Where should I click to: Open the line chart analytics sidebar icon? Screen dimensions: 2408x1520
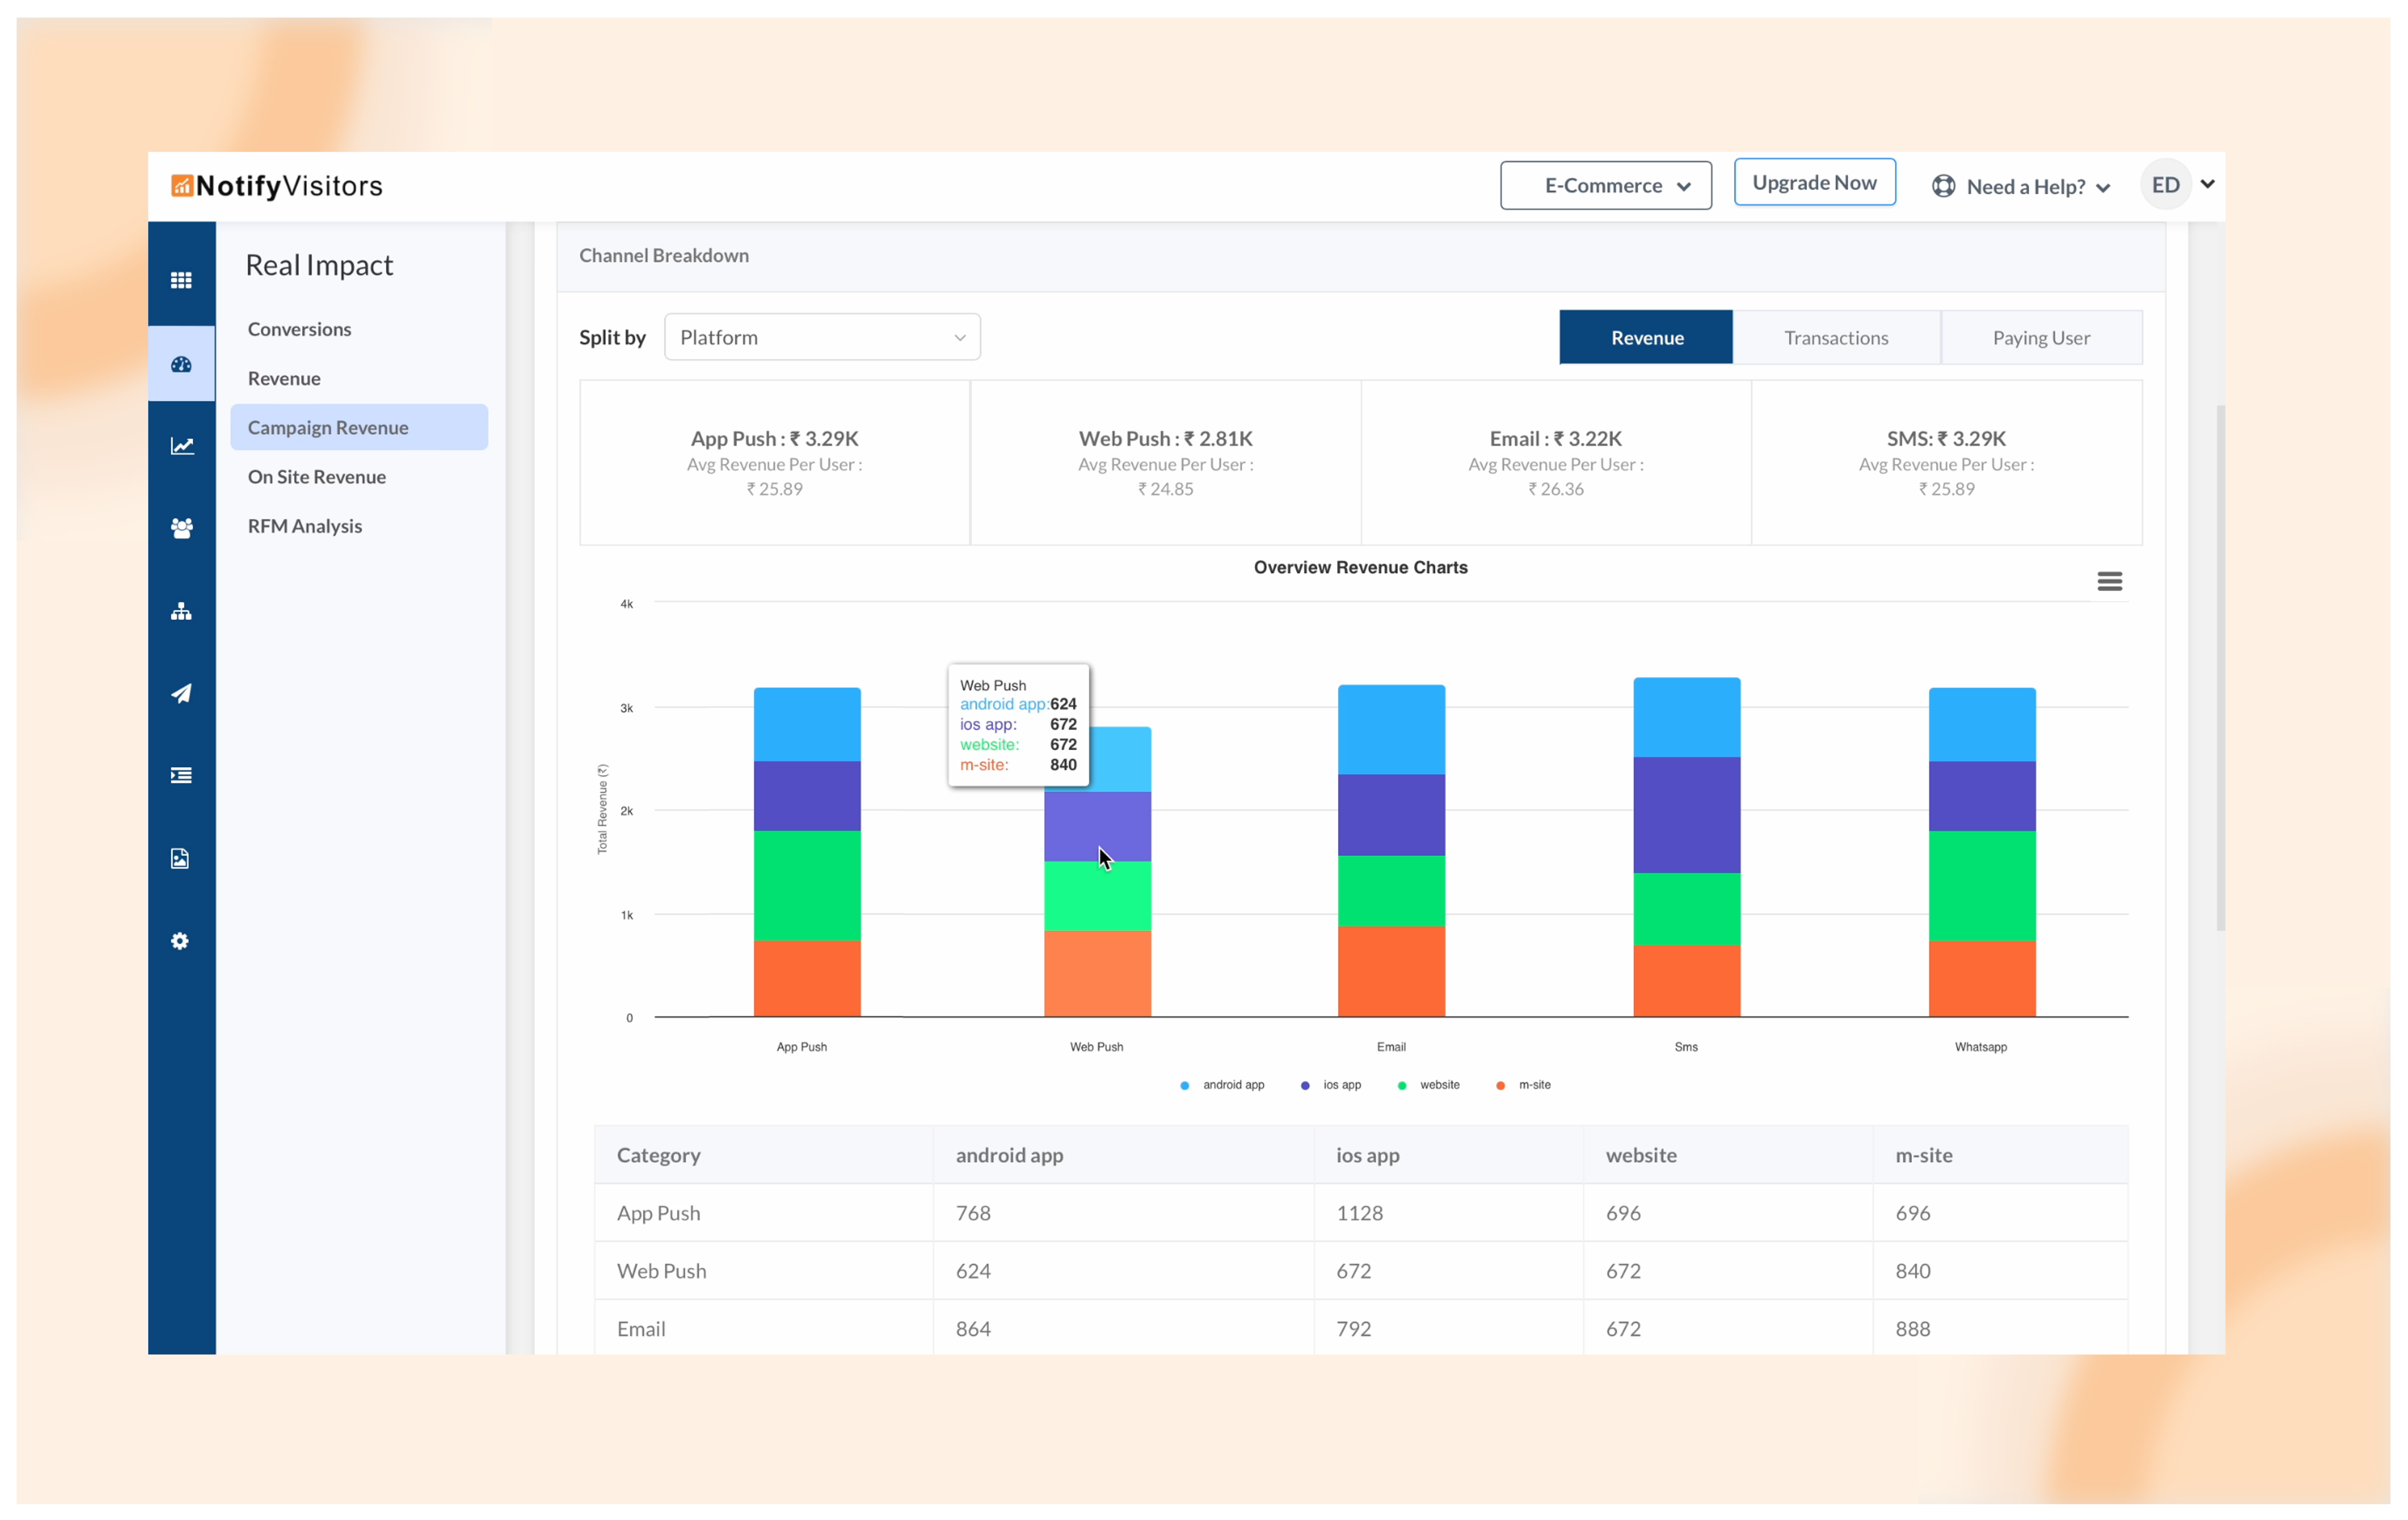tap(181, 446)
